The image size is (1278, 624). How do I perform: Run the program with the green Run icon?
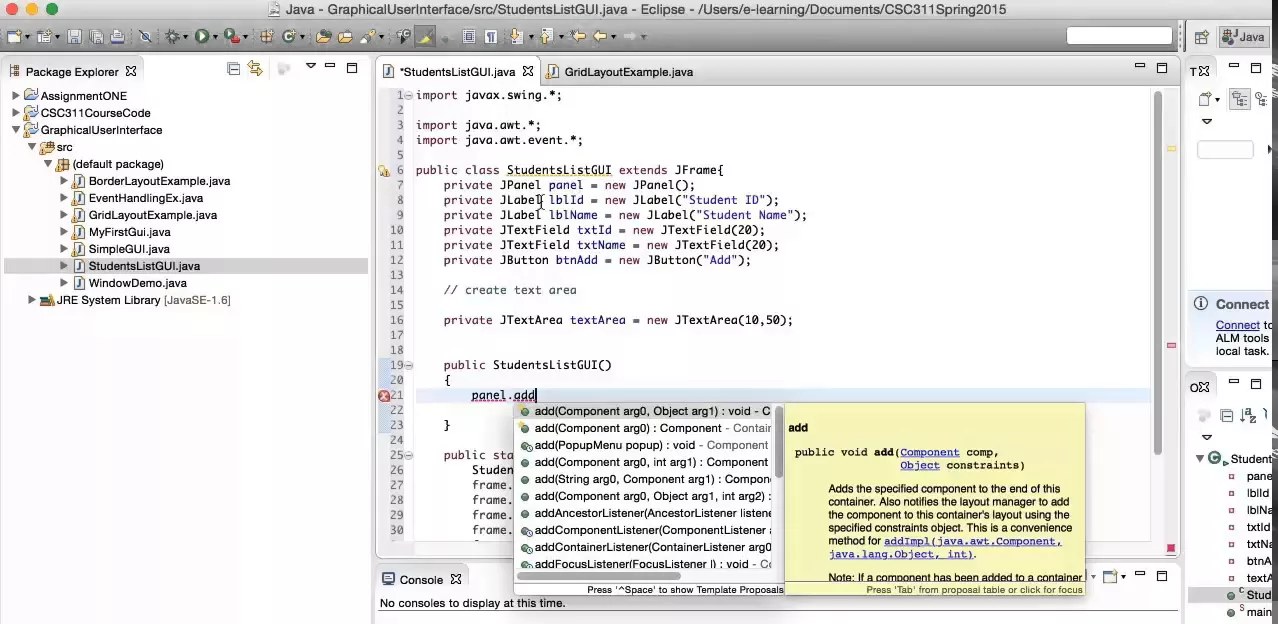pos(201,37)
